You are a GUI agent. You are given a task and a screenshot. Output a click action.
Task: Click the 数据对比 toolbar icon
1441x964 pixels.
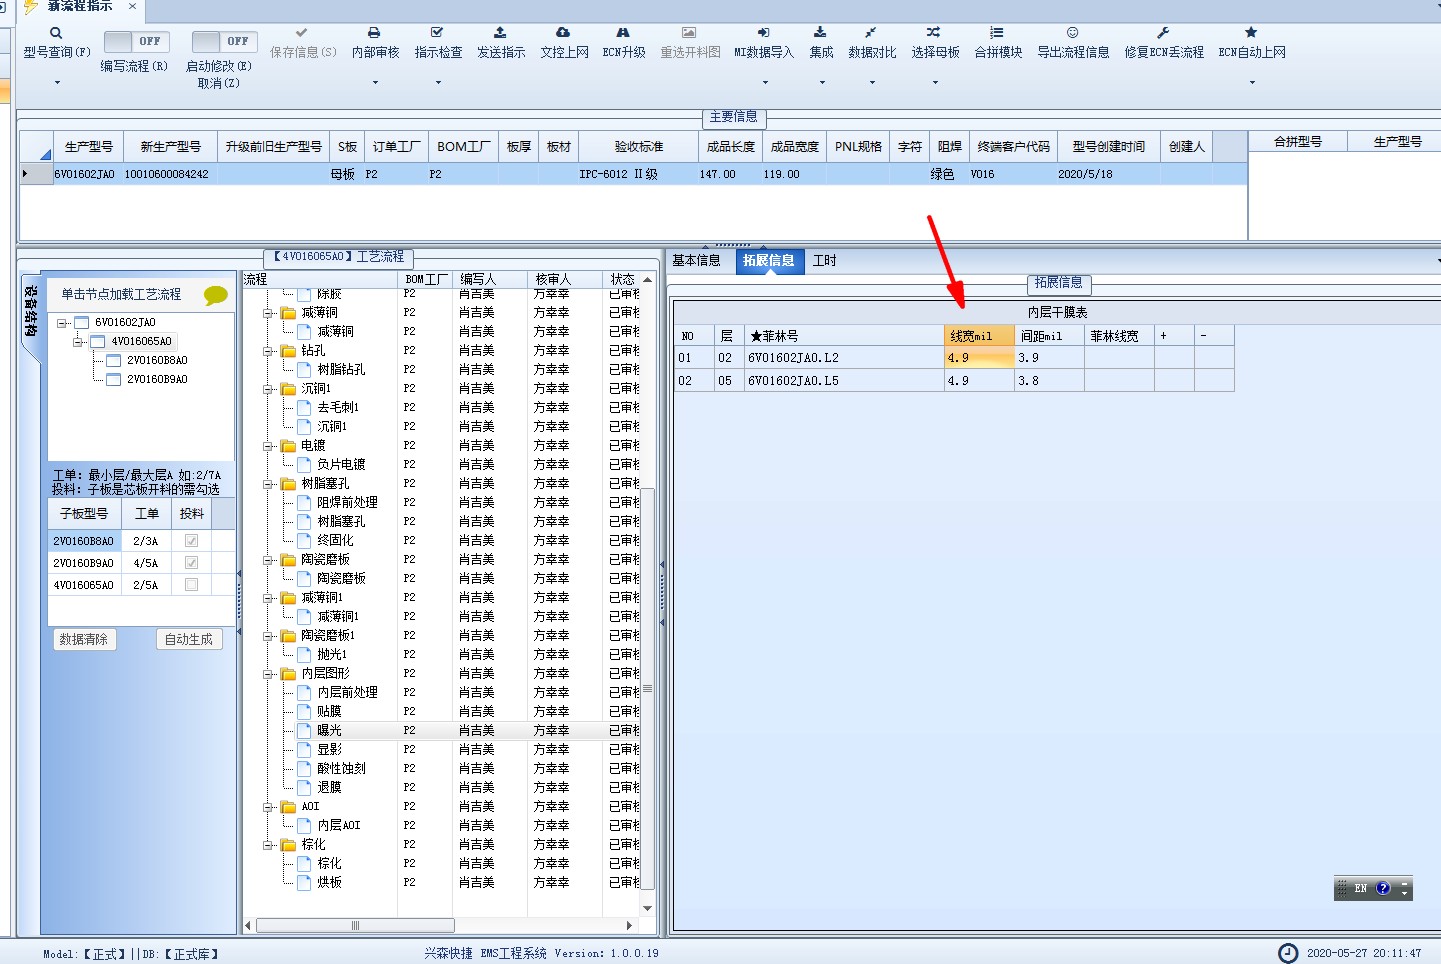point(872,33)
